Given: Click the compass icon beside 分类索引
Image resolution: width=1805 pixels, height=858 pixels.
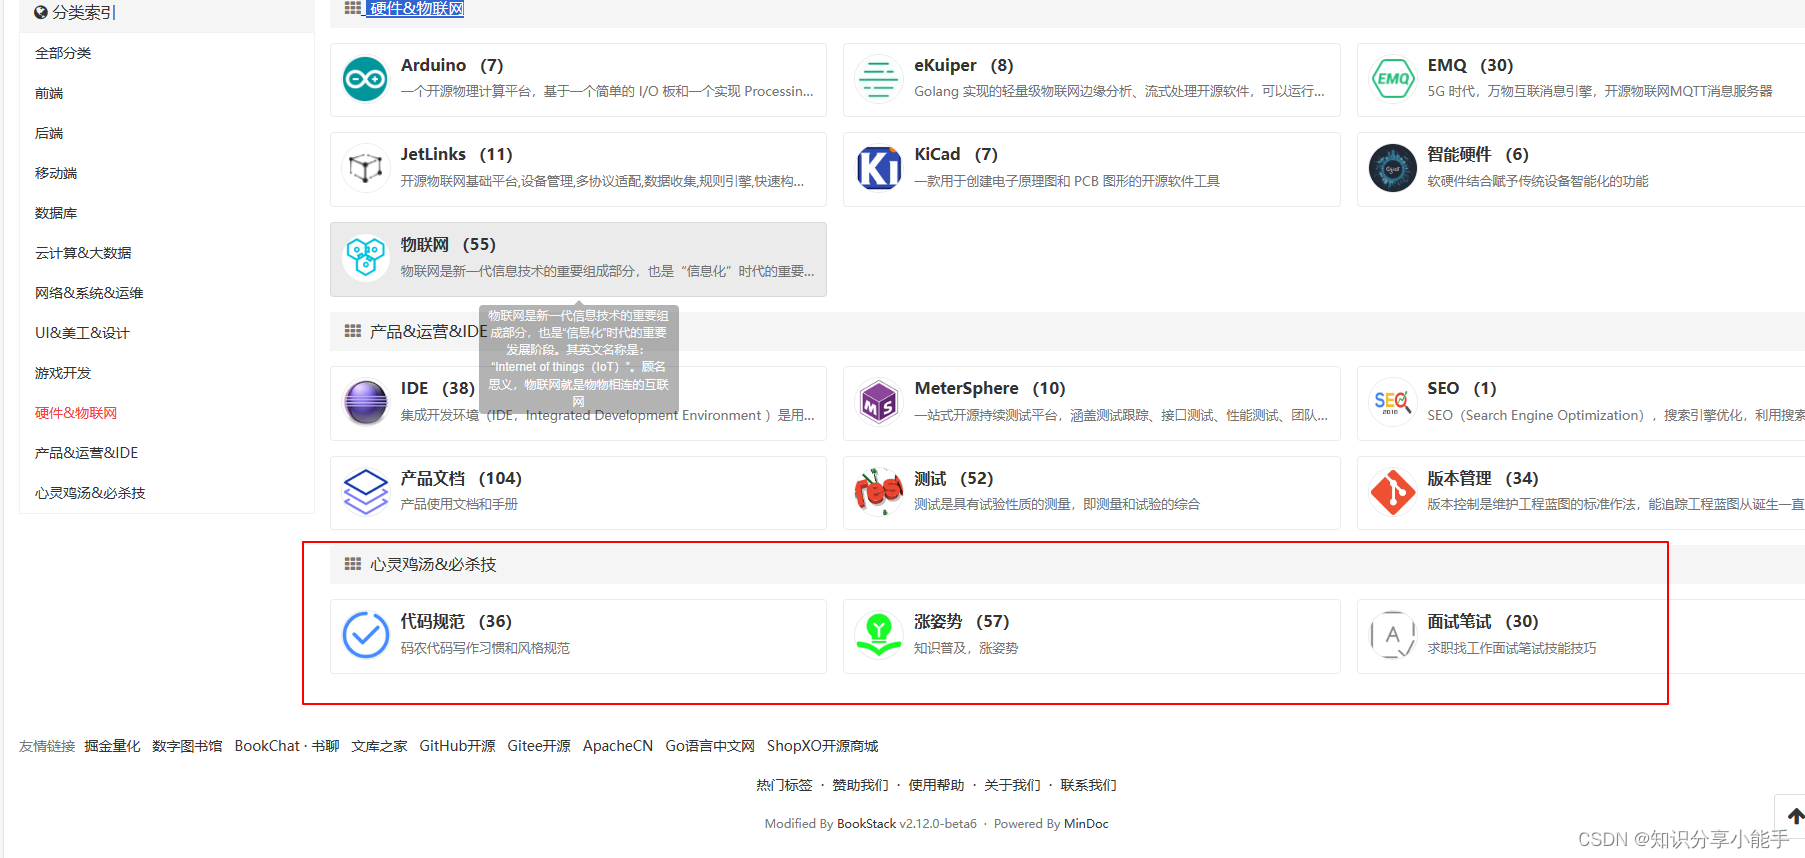Looking at the screenshot, I should (x=41, y=12).
